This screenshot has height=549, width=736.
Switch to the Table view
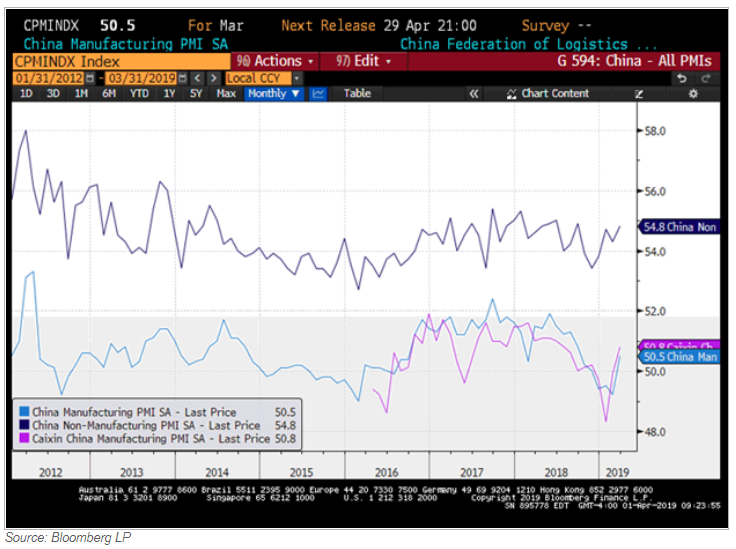pyautogui.click(x=357, y=93)
